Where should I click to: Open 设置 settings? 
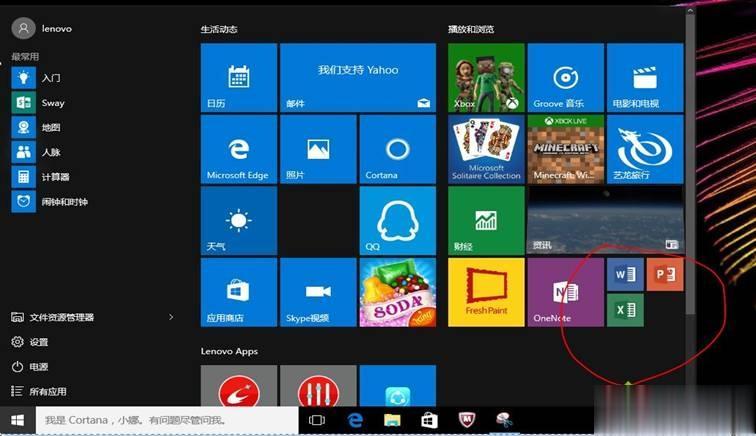click(30, 342)
